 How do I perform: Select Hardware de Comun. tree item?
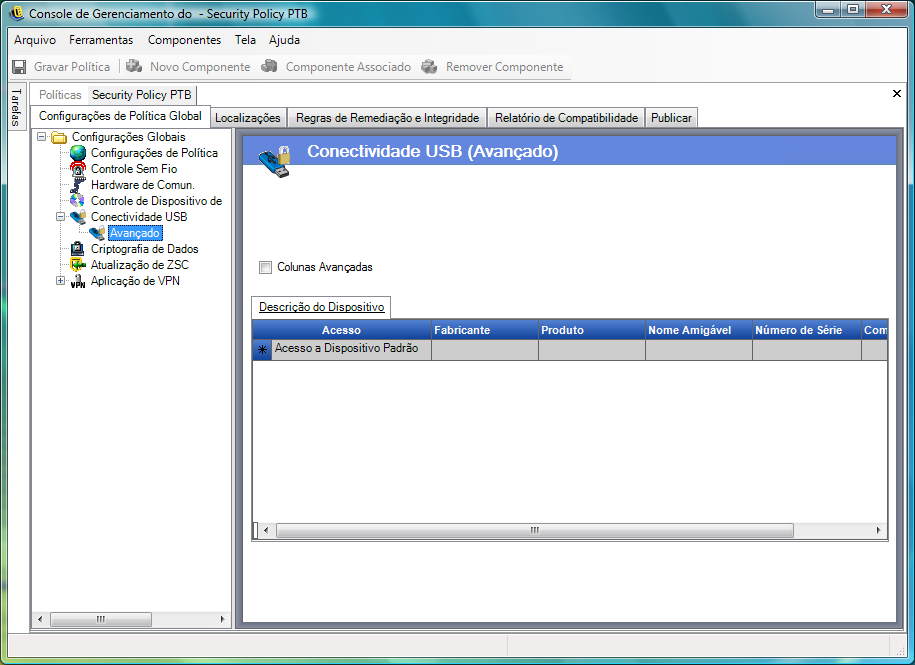pos(143,185)
